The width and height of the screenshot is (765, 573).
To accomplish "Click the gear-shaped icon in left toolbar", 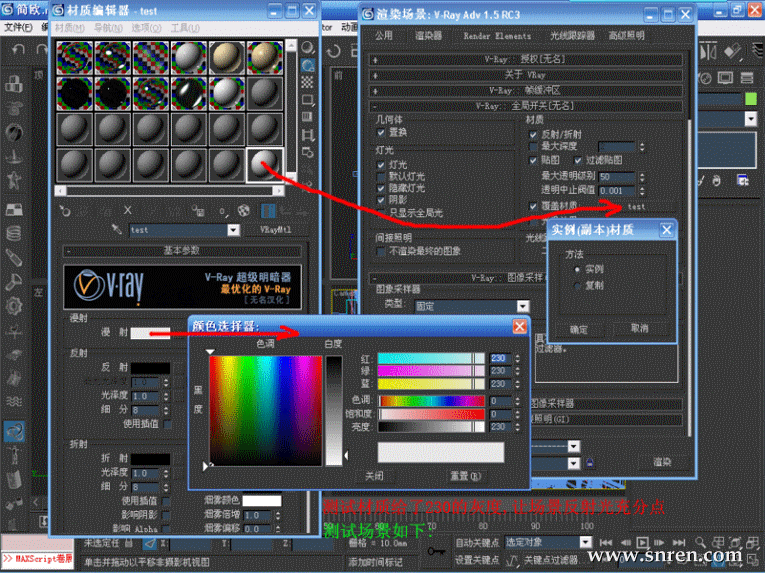I will (x=14, y=307).
